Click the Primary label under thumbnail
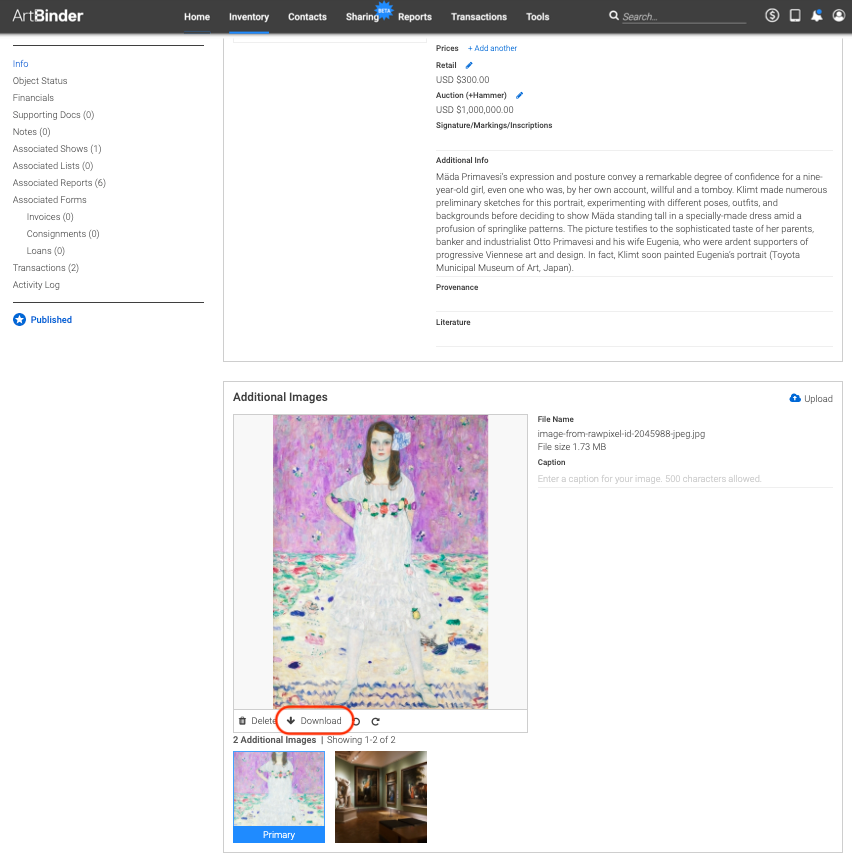 tap(279, 835)
